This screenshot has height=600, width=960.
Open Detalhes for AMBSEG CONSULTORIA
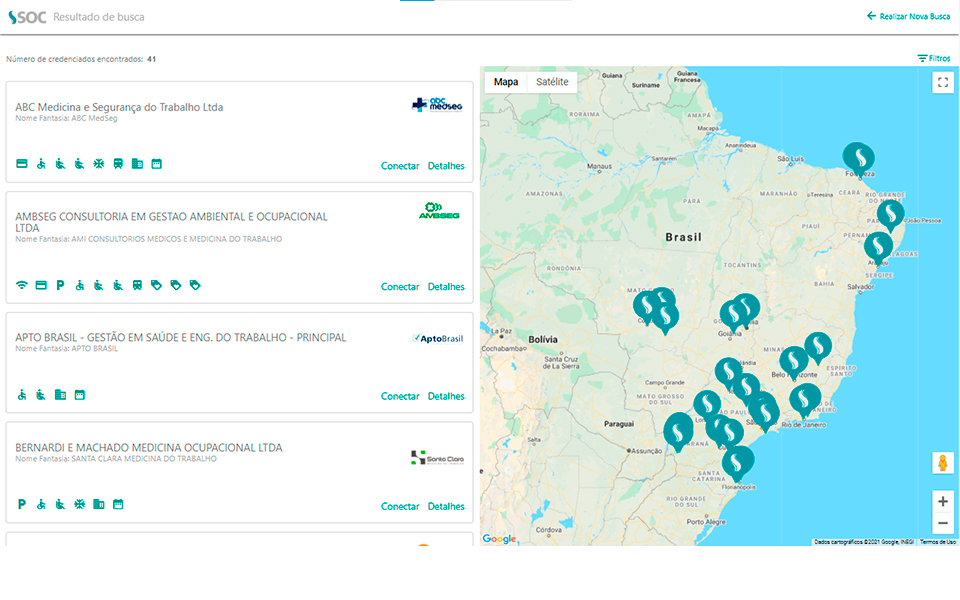pos(446,287)
